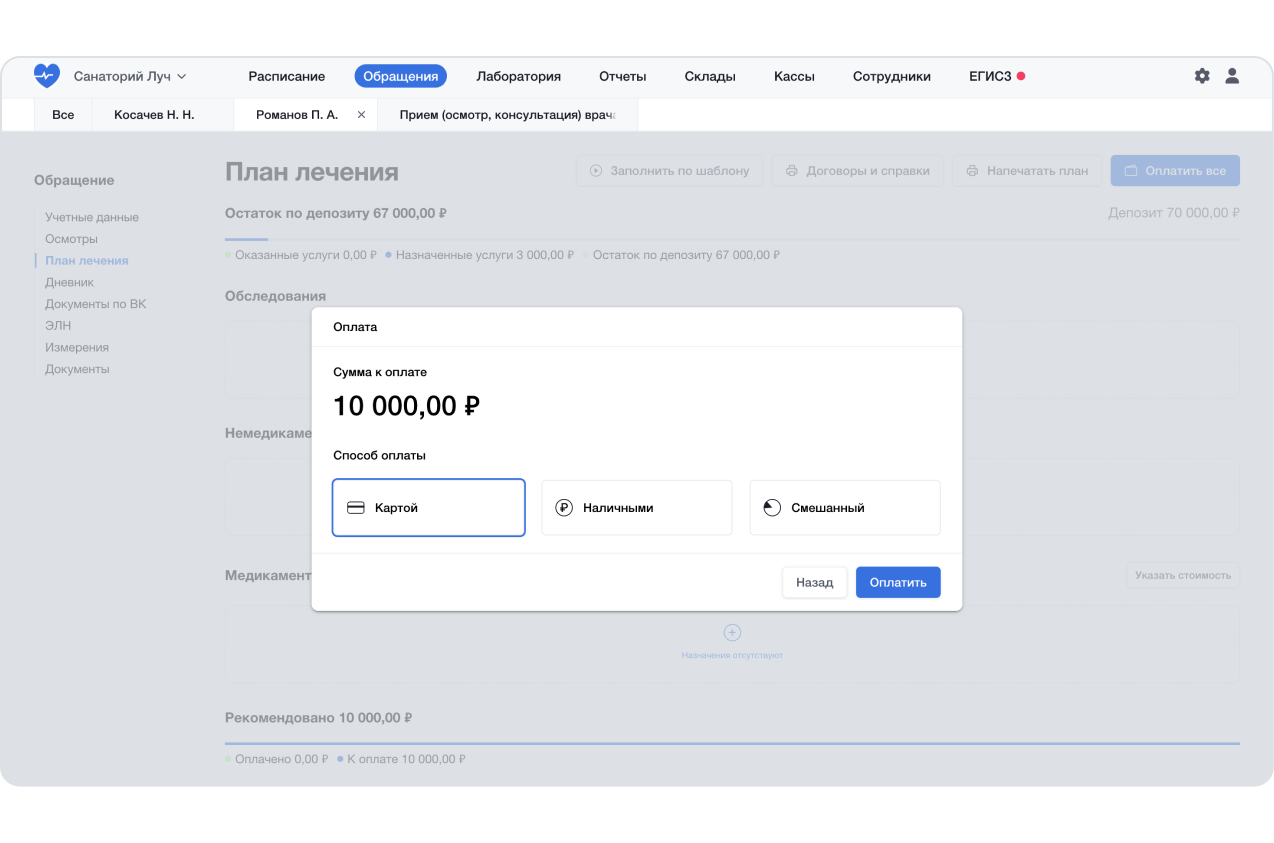Open the Лаборатория menu

click(x=518, y=76)
